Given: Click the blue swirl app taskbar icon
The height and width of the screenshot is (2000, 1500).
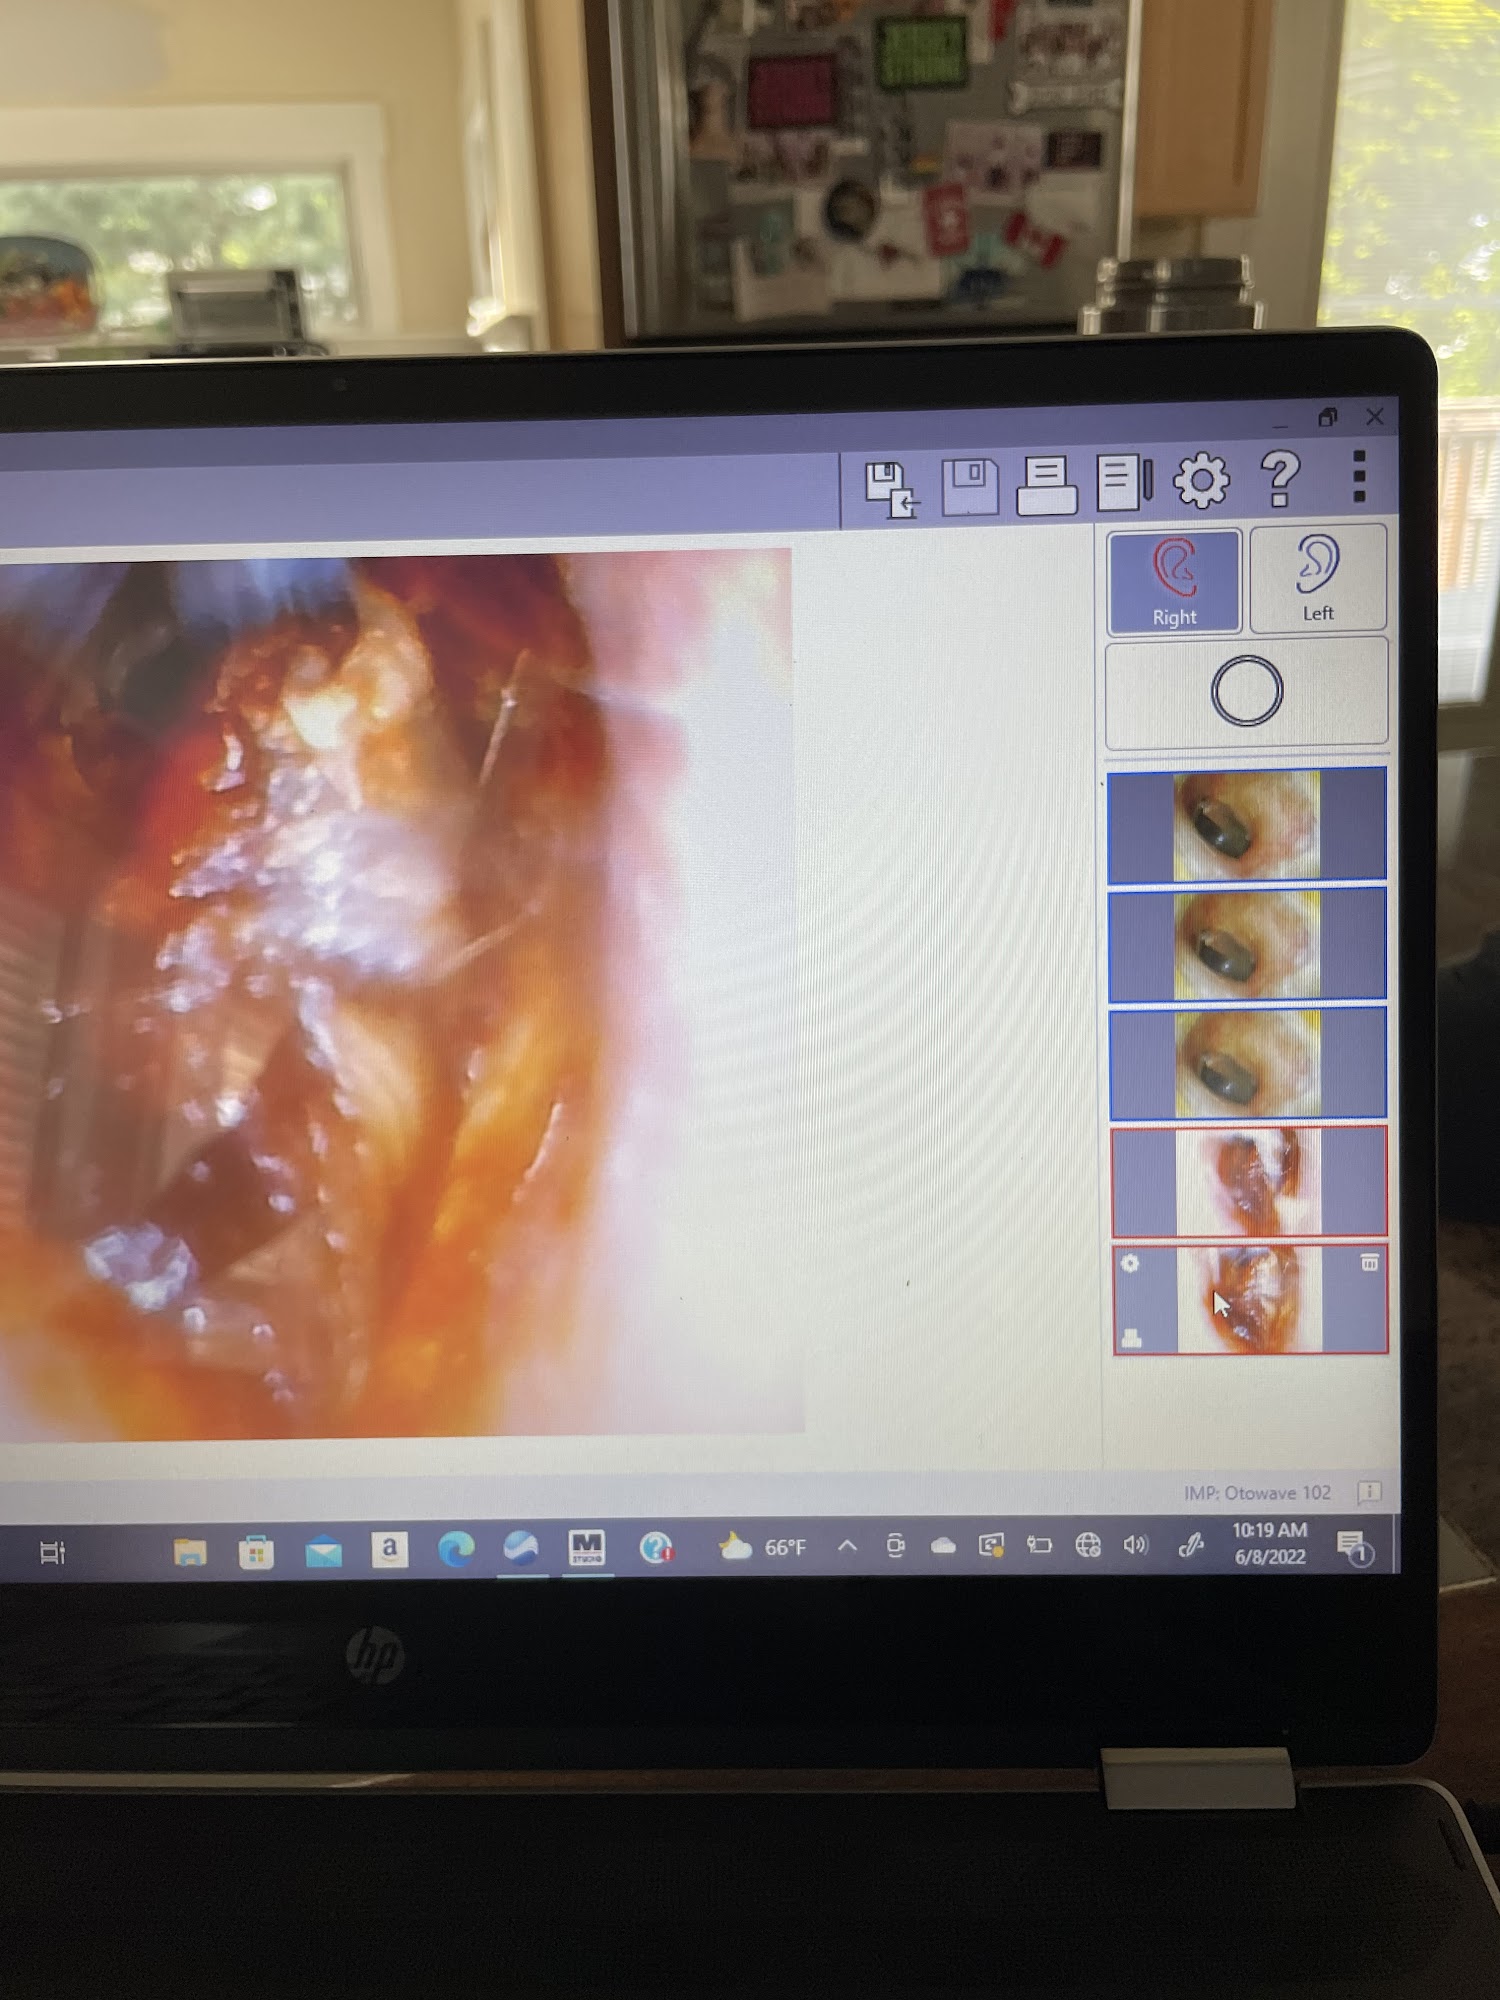Looking at the screenshot, I should click(x=521, y=1549).
